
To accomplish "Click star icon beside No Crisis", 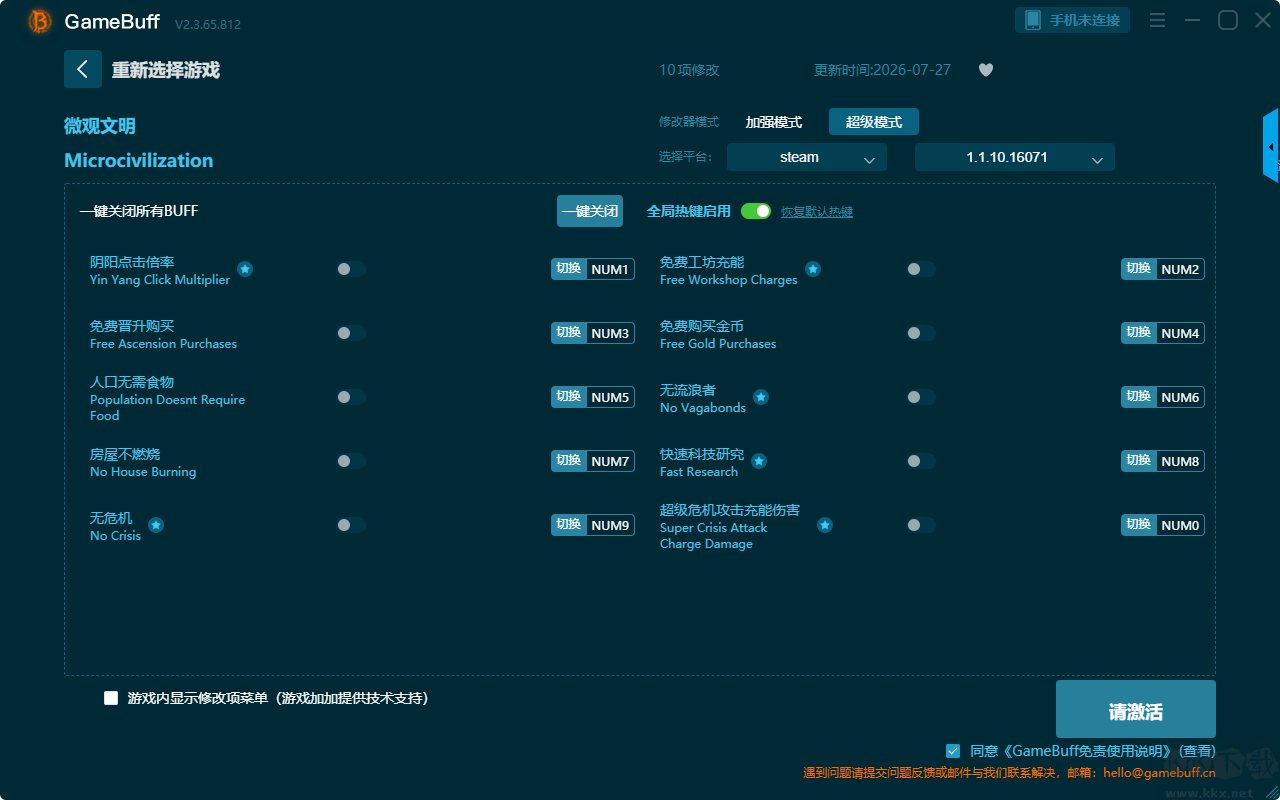I will pyautogui.click(x=156, y=525).
